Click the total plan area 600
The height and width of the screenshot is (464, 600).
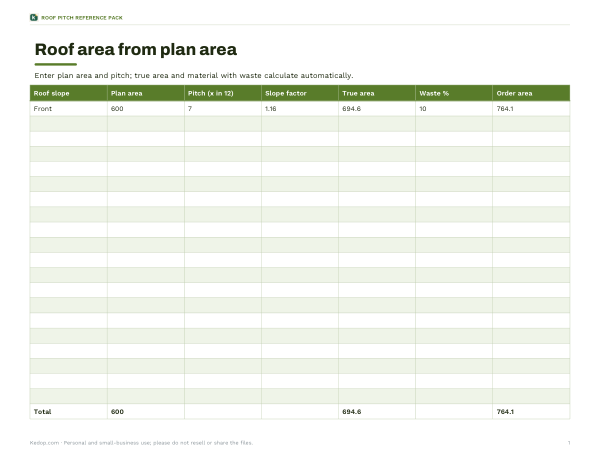[117, 412]
